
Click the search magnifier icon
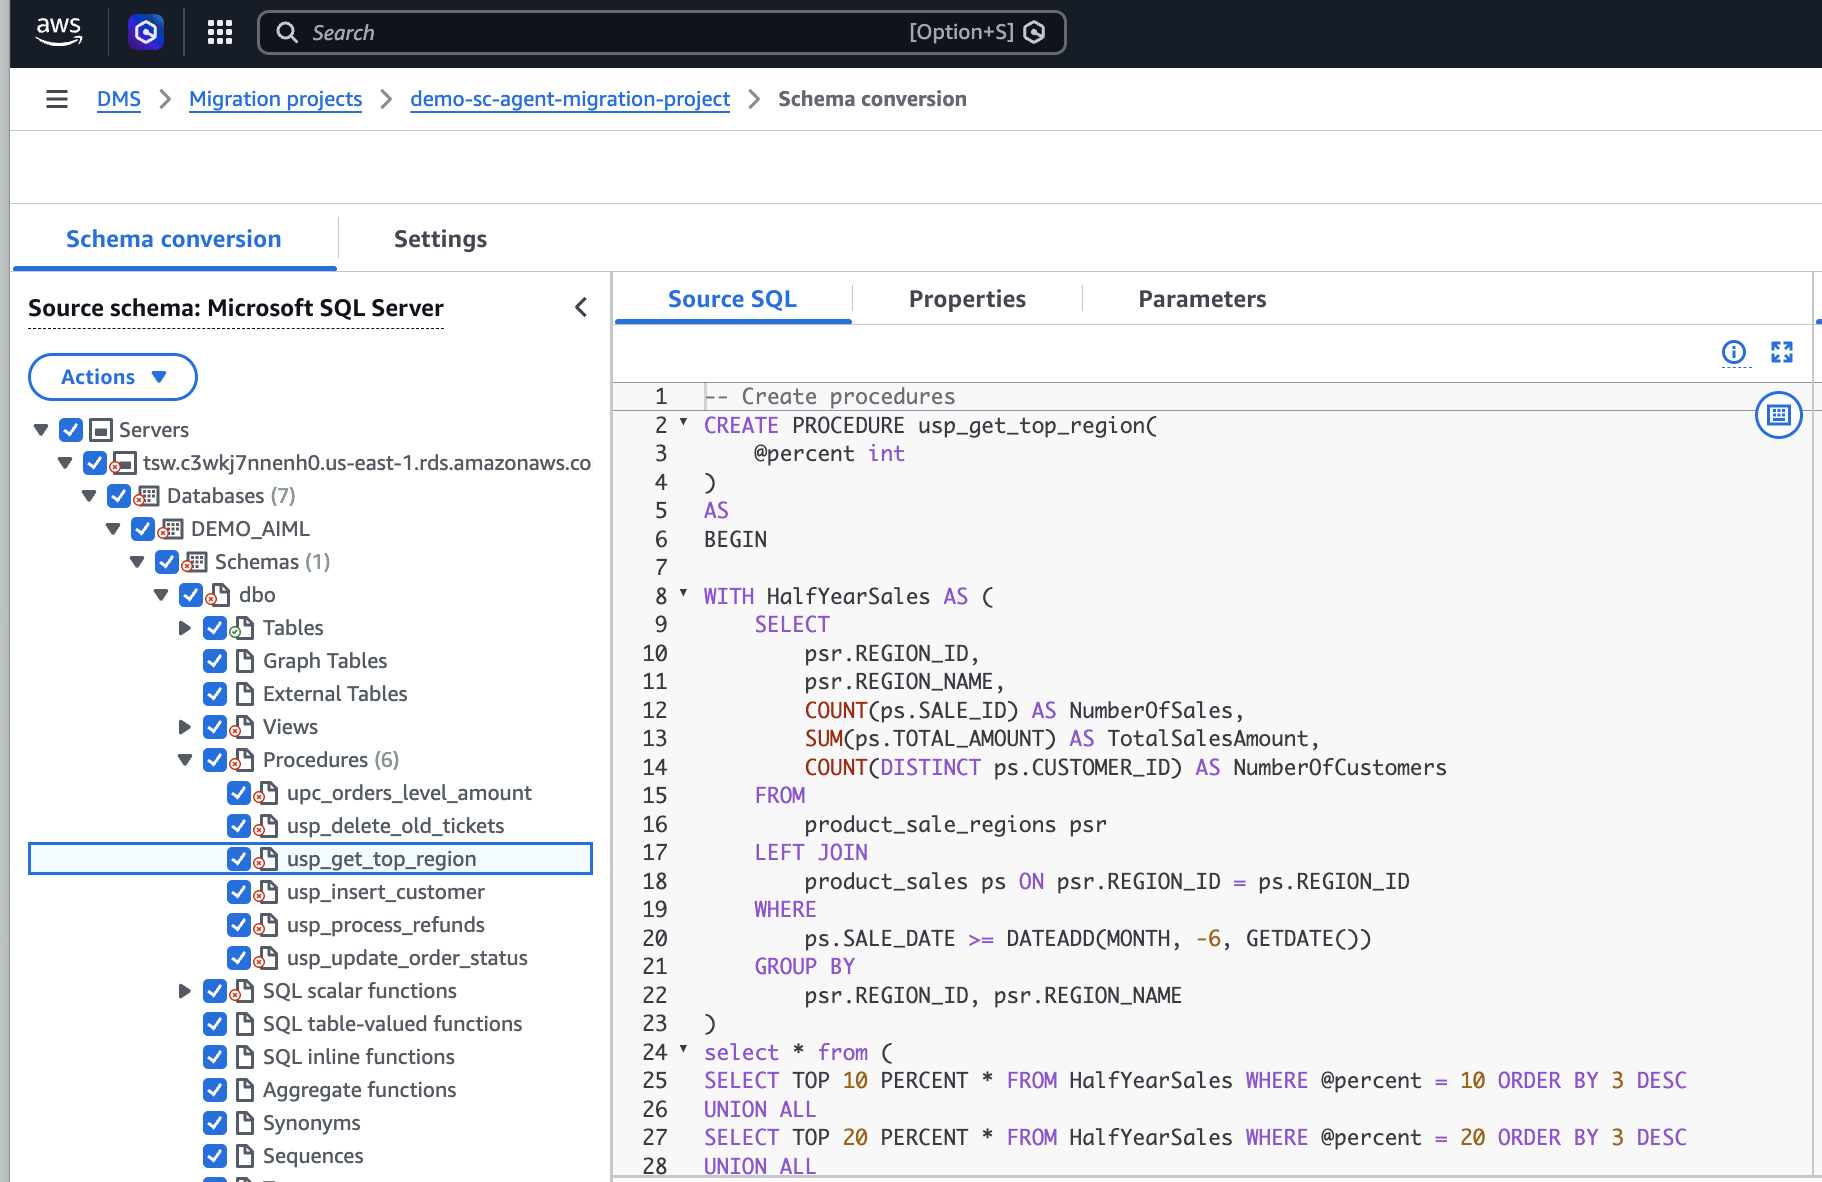pyautogui.click(x=287, y=33)
